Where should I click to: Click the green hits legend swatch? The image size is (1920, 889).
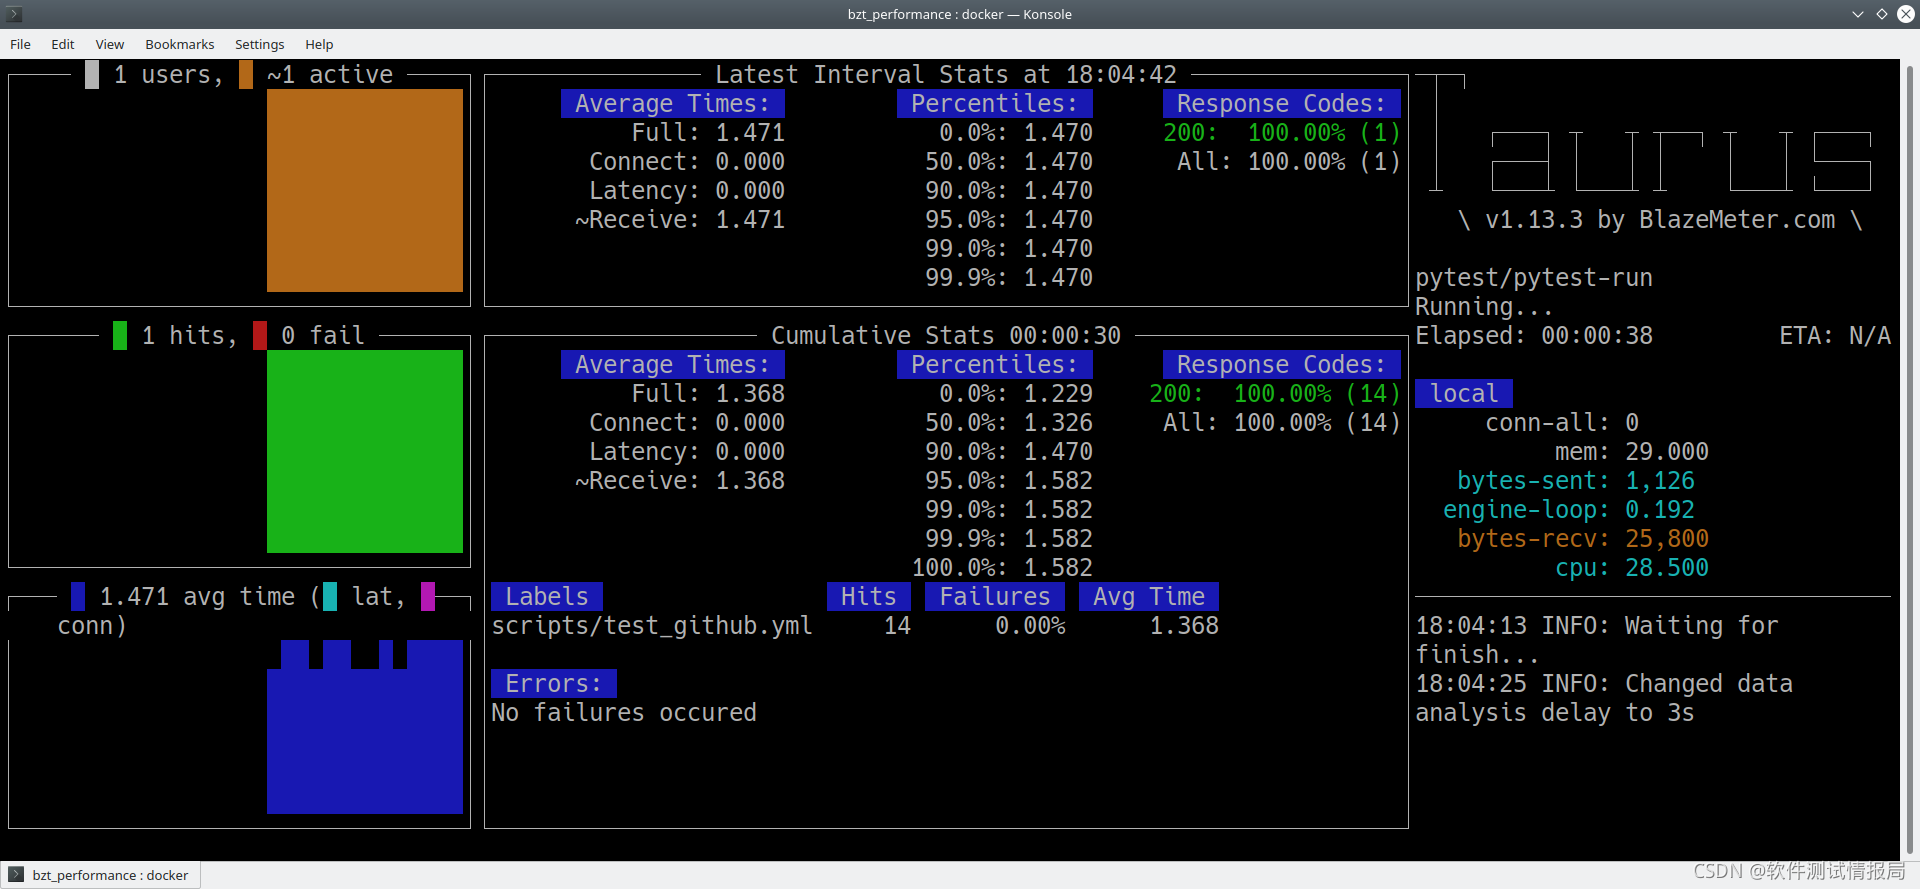pos(120,336)
